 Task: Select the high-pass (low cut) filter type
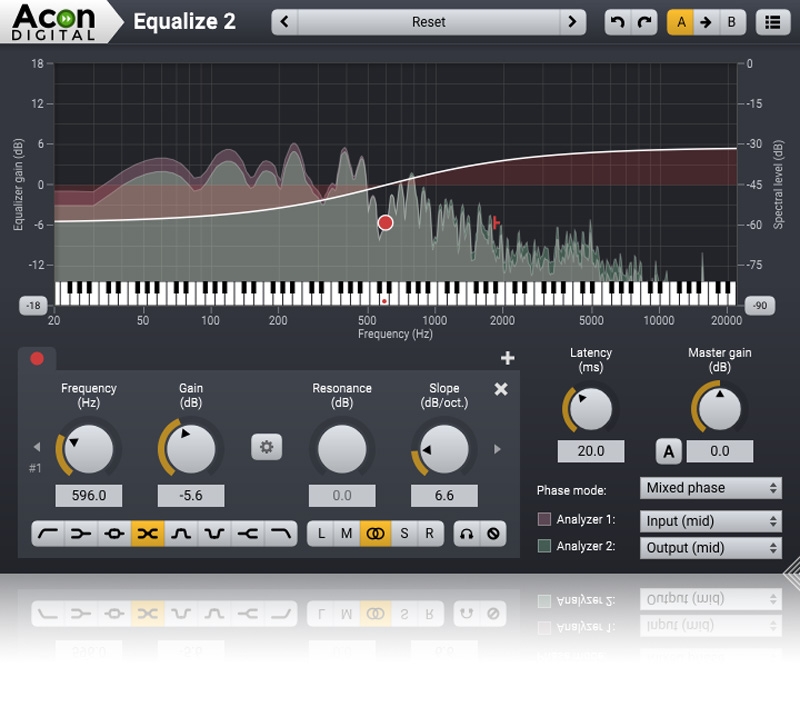click(48, 534)
